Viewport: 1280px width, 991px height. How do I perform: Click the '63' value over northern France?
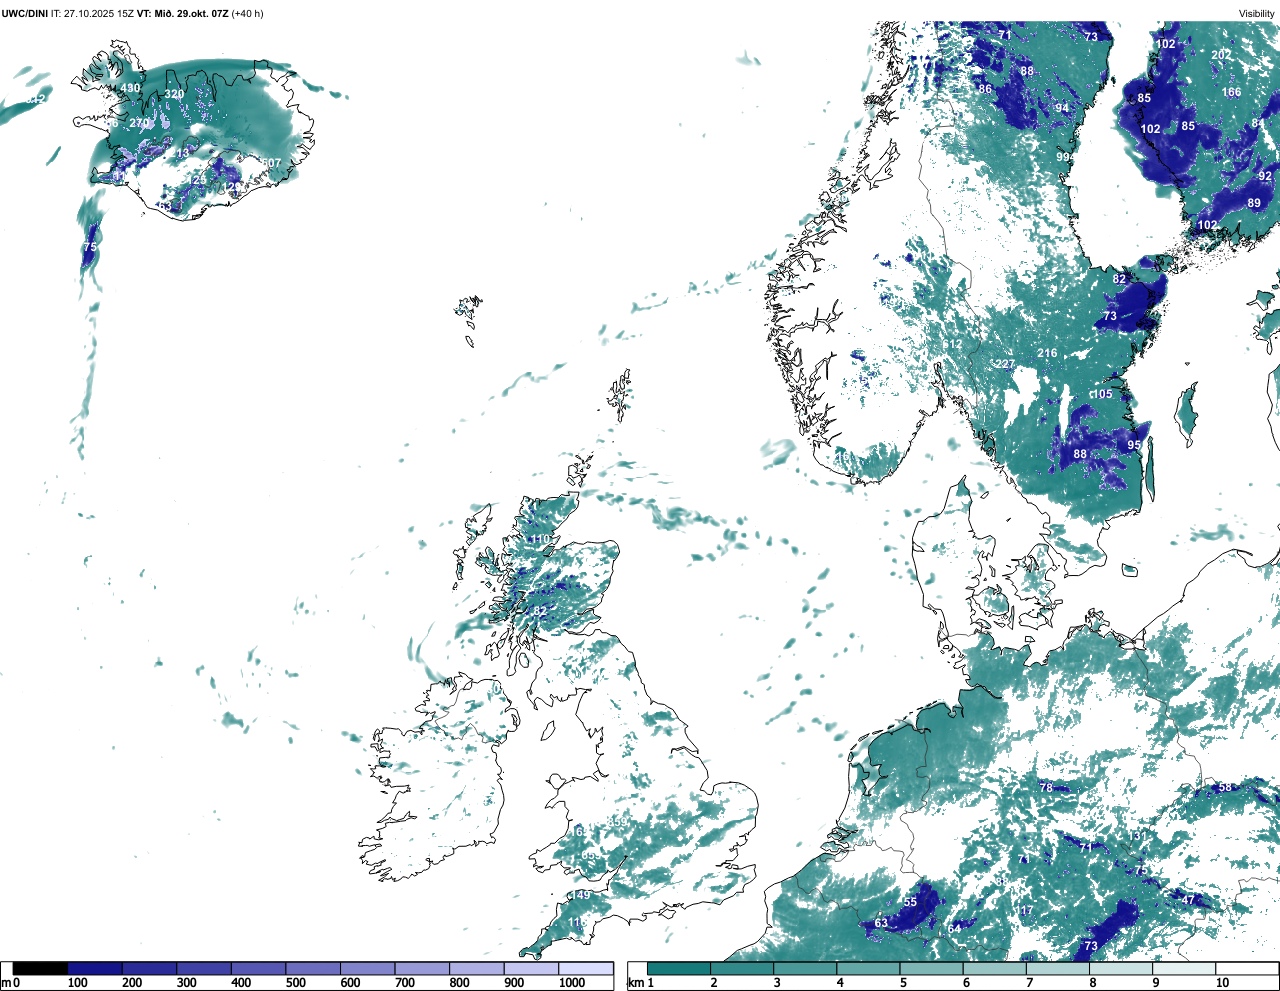[881, 923]
